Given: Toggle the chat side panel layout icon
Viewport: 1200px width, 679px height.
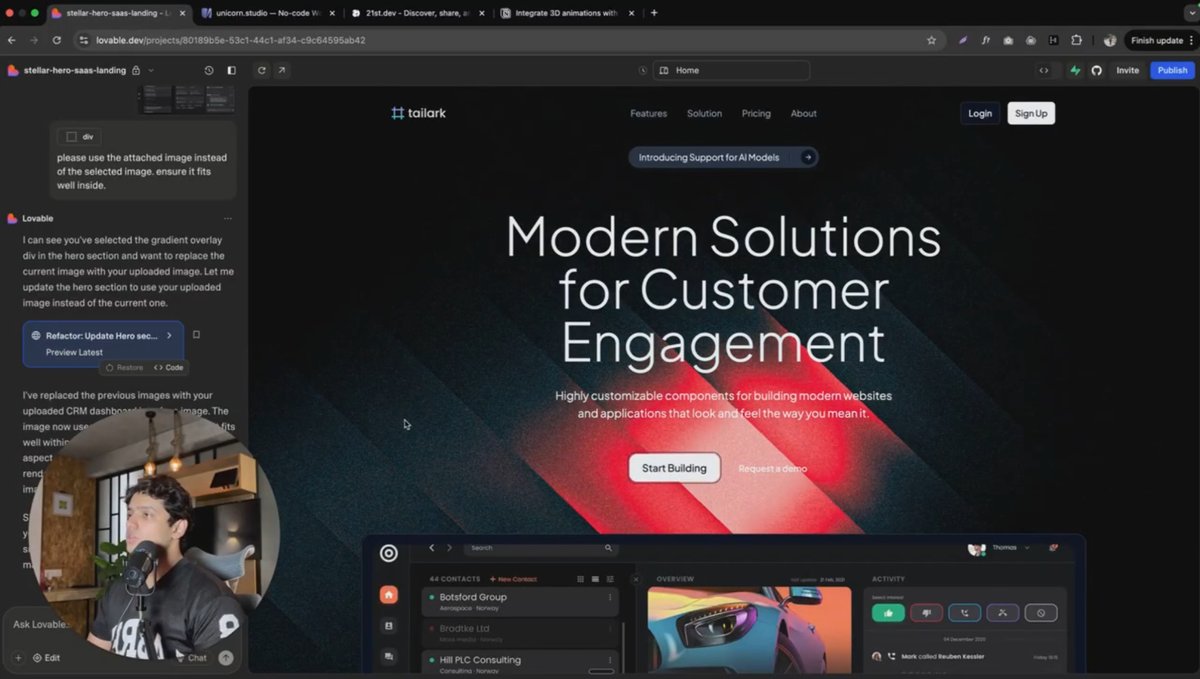Looking at the screenshot, I should (x=232, y=70).
